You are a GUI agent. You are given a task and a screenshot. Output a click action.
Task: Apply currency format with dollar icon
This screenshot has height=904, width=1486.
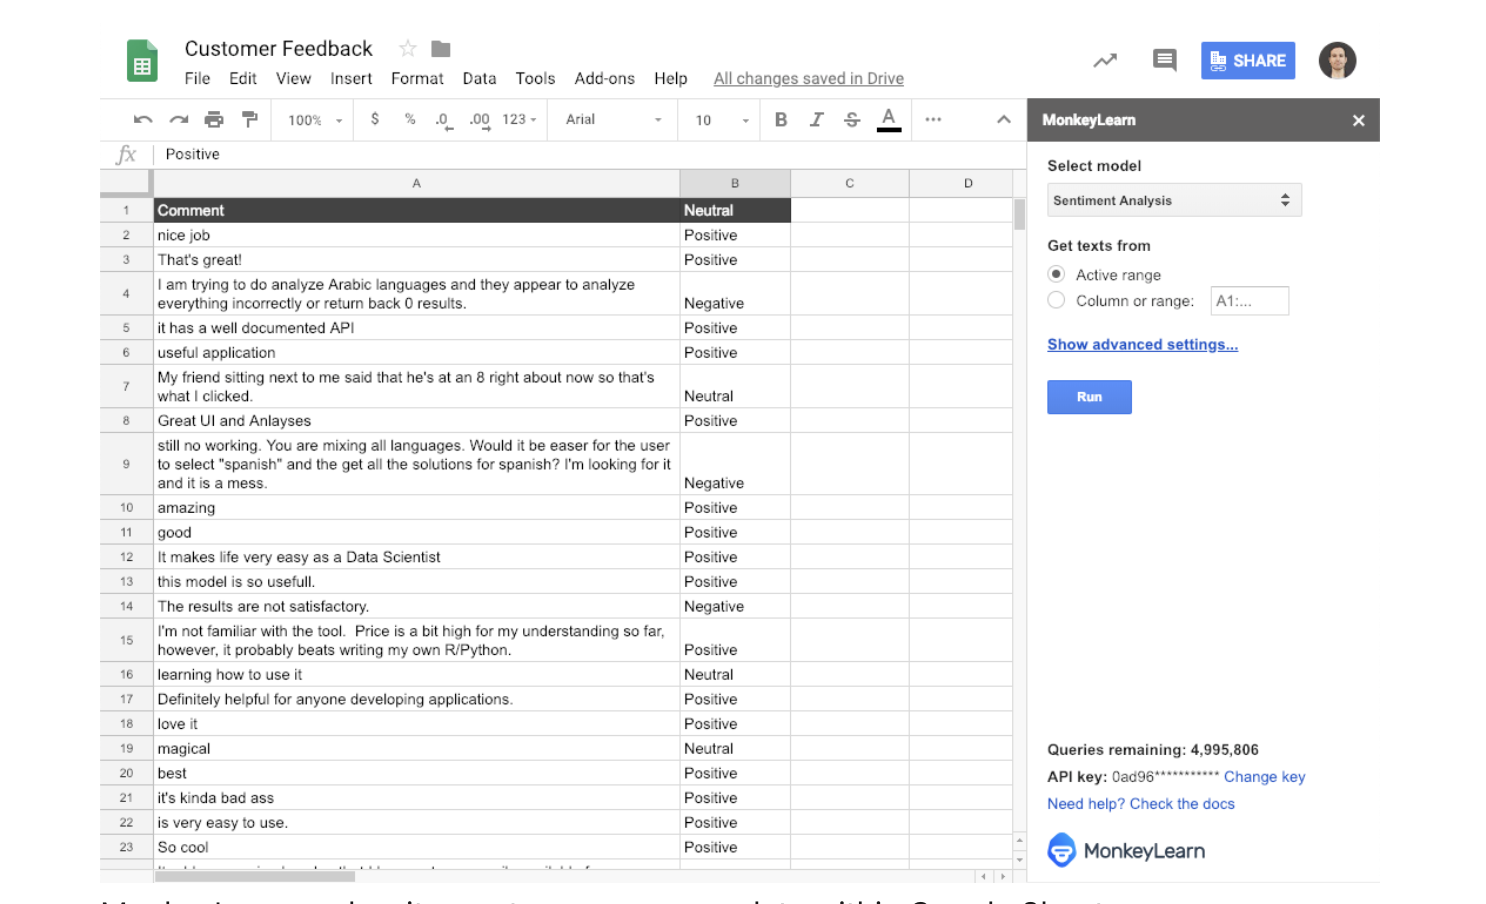pyautogui.click(x=375, y=119)
